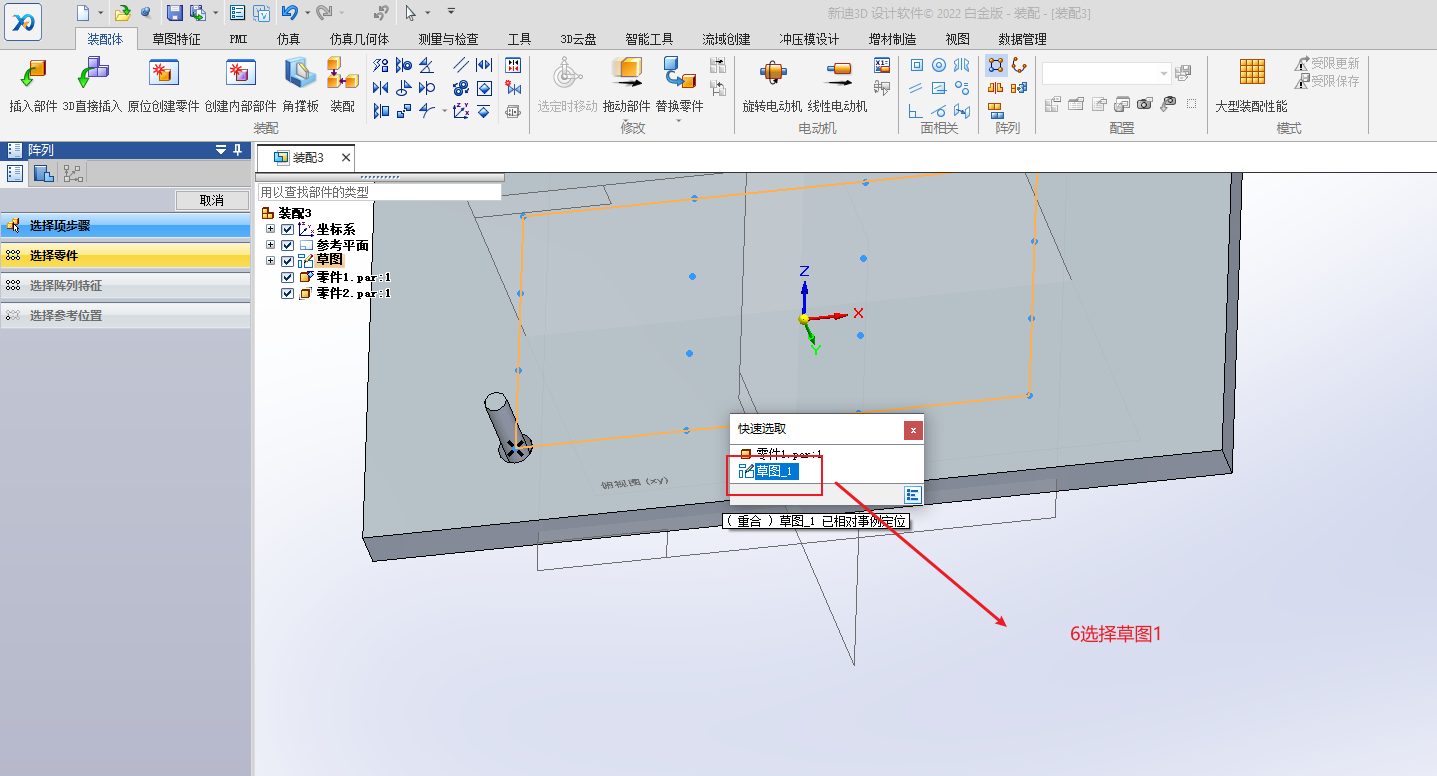Viewport: 1437px width, 776px height.
Task: Open the 视图 ribbon tab
Action: (957, 40)
